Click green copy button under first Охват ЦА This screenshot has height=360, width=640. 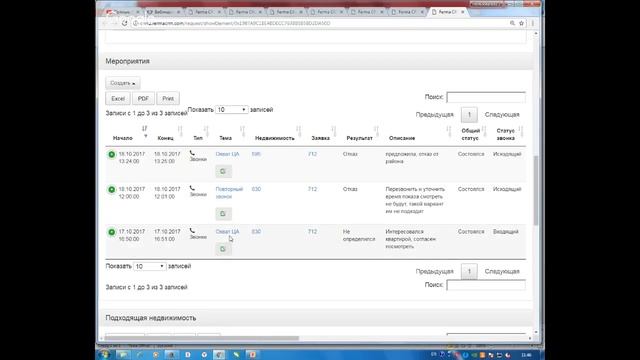click(223, 171)
